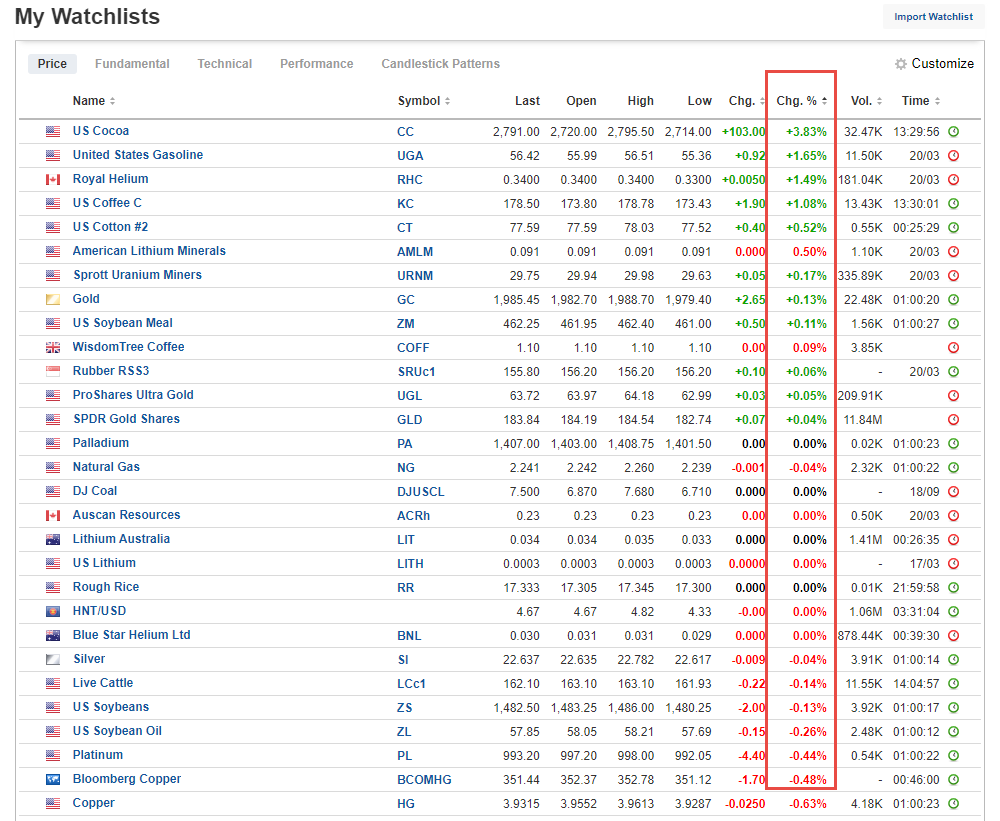1000x821 pixels.
Task: Switch to the Fundamental tab
Action: click(x=132, y=64)
